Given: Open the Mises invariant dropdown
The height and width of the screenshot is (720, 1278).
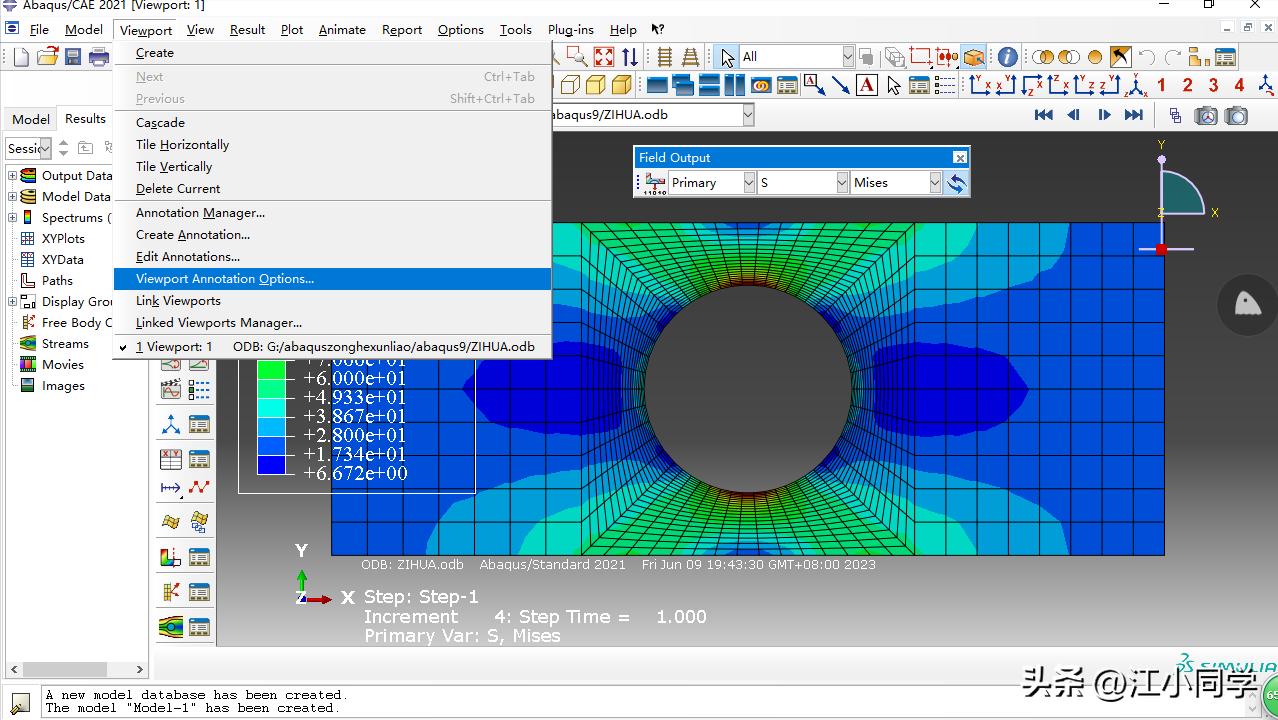Looking at the screenshot, I should click(x=935, y=183).
